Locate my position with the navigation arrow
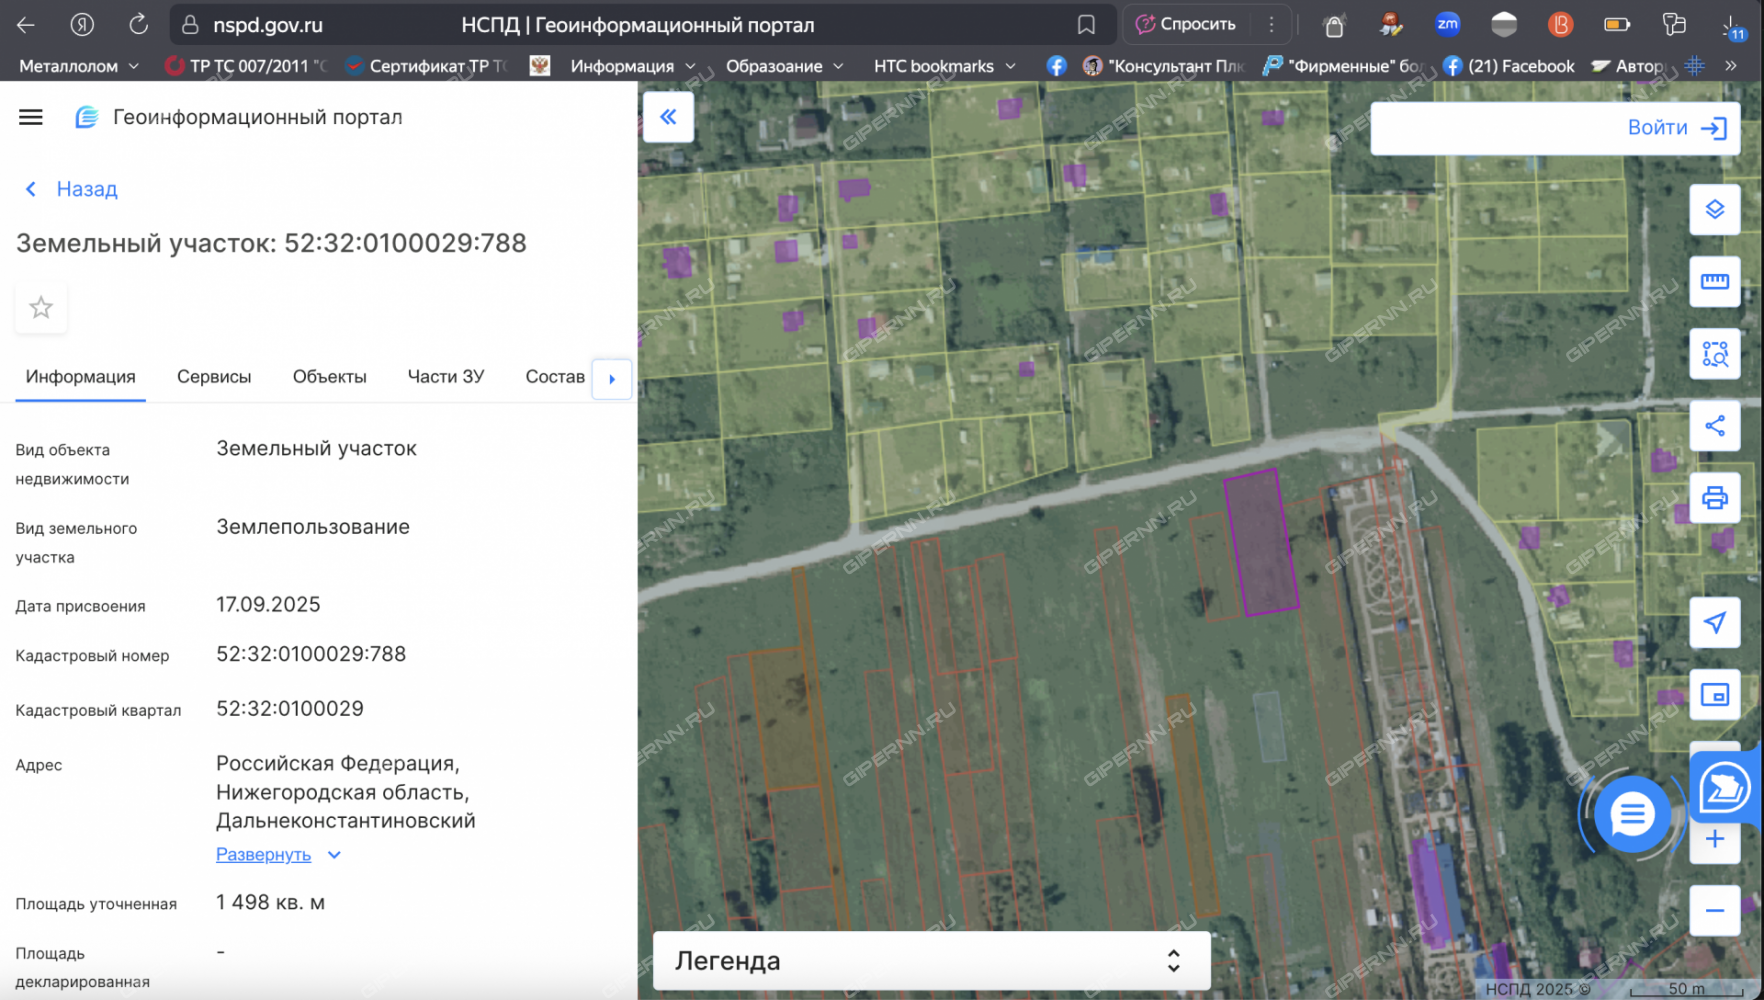The width and height of the screenshot is (1764, 1000). point(1714,623)
